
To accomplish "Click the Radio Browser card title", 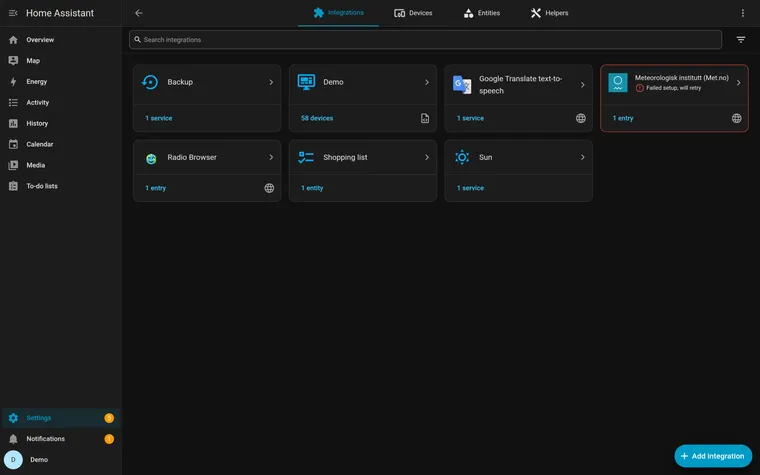I will 192,157.
